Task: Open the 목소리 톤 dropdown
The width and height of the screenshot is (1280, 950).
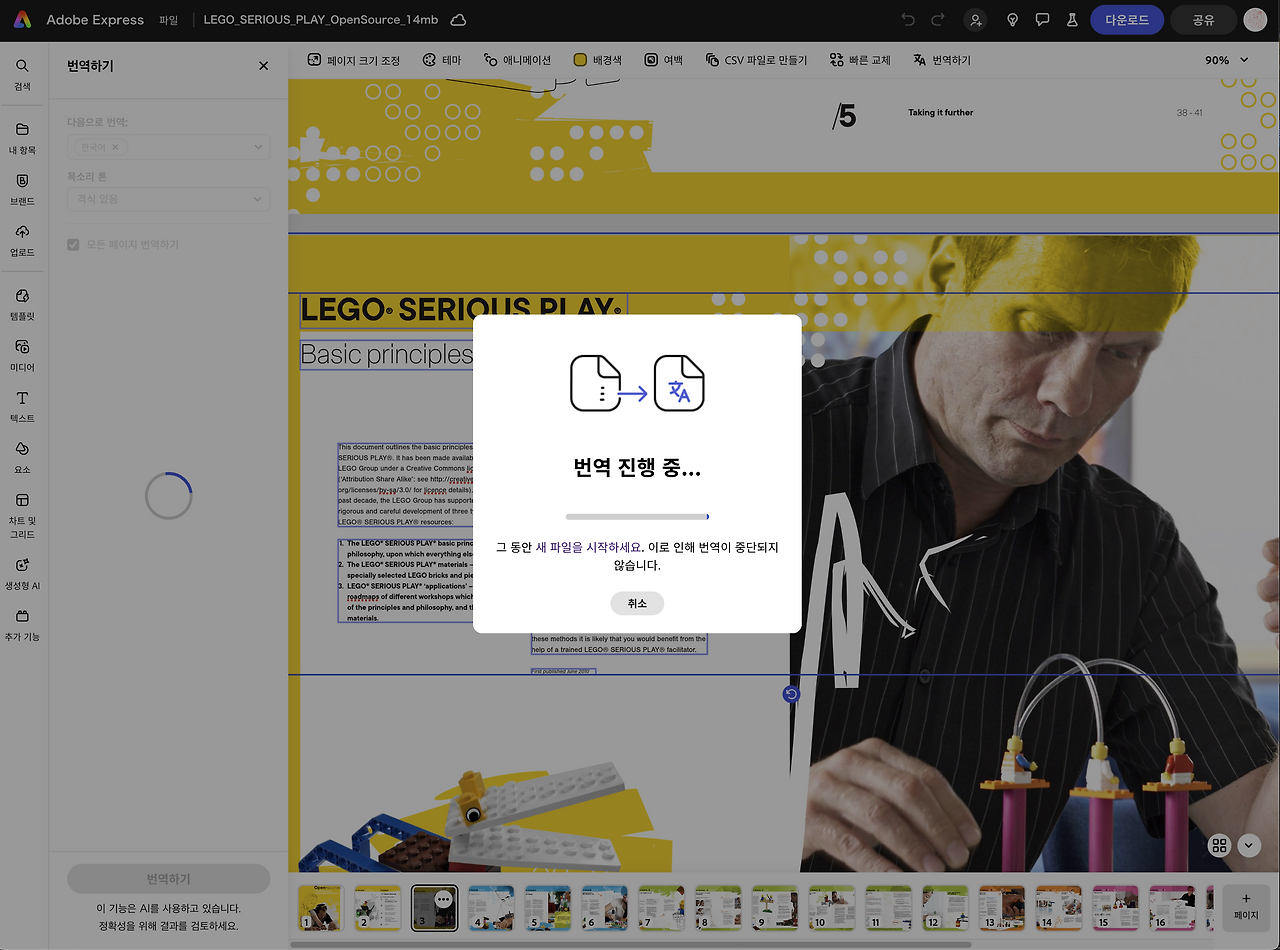Action: [x=169, y=199]
